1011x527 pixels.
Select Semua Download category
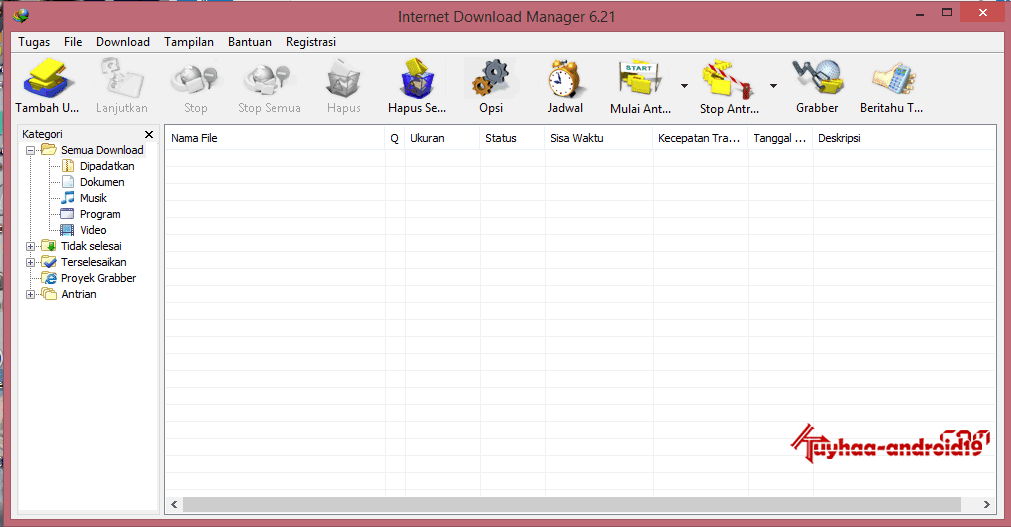point(102,150)
